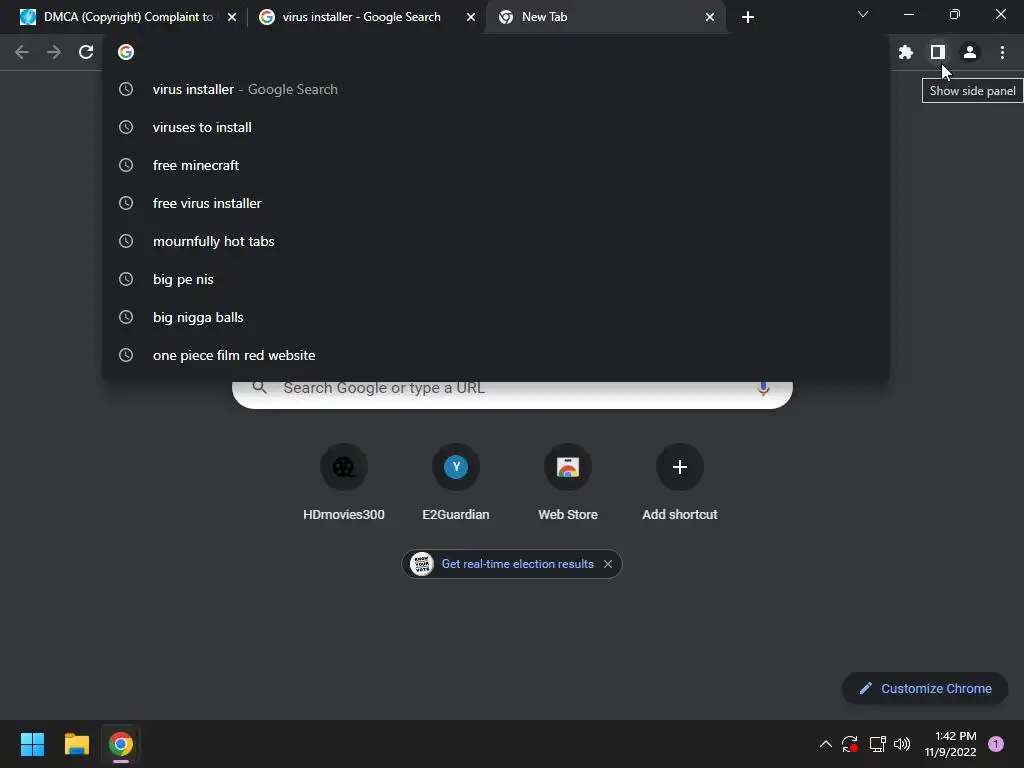Choose suggestion 'free virus installer'
Image resolution: width=1024 pixels, height=768 pixels.
pyautogui.click(x=496, y=203)
